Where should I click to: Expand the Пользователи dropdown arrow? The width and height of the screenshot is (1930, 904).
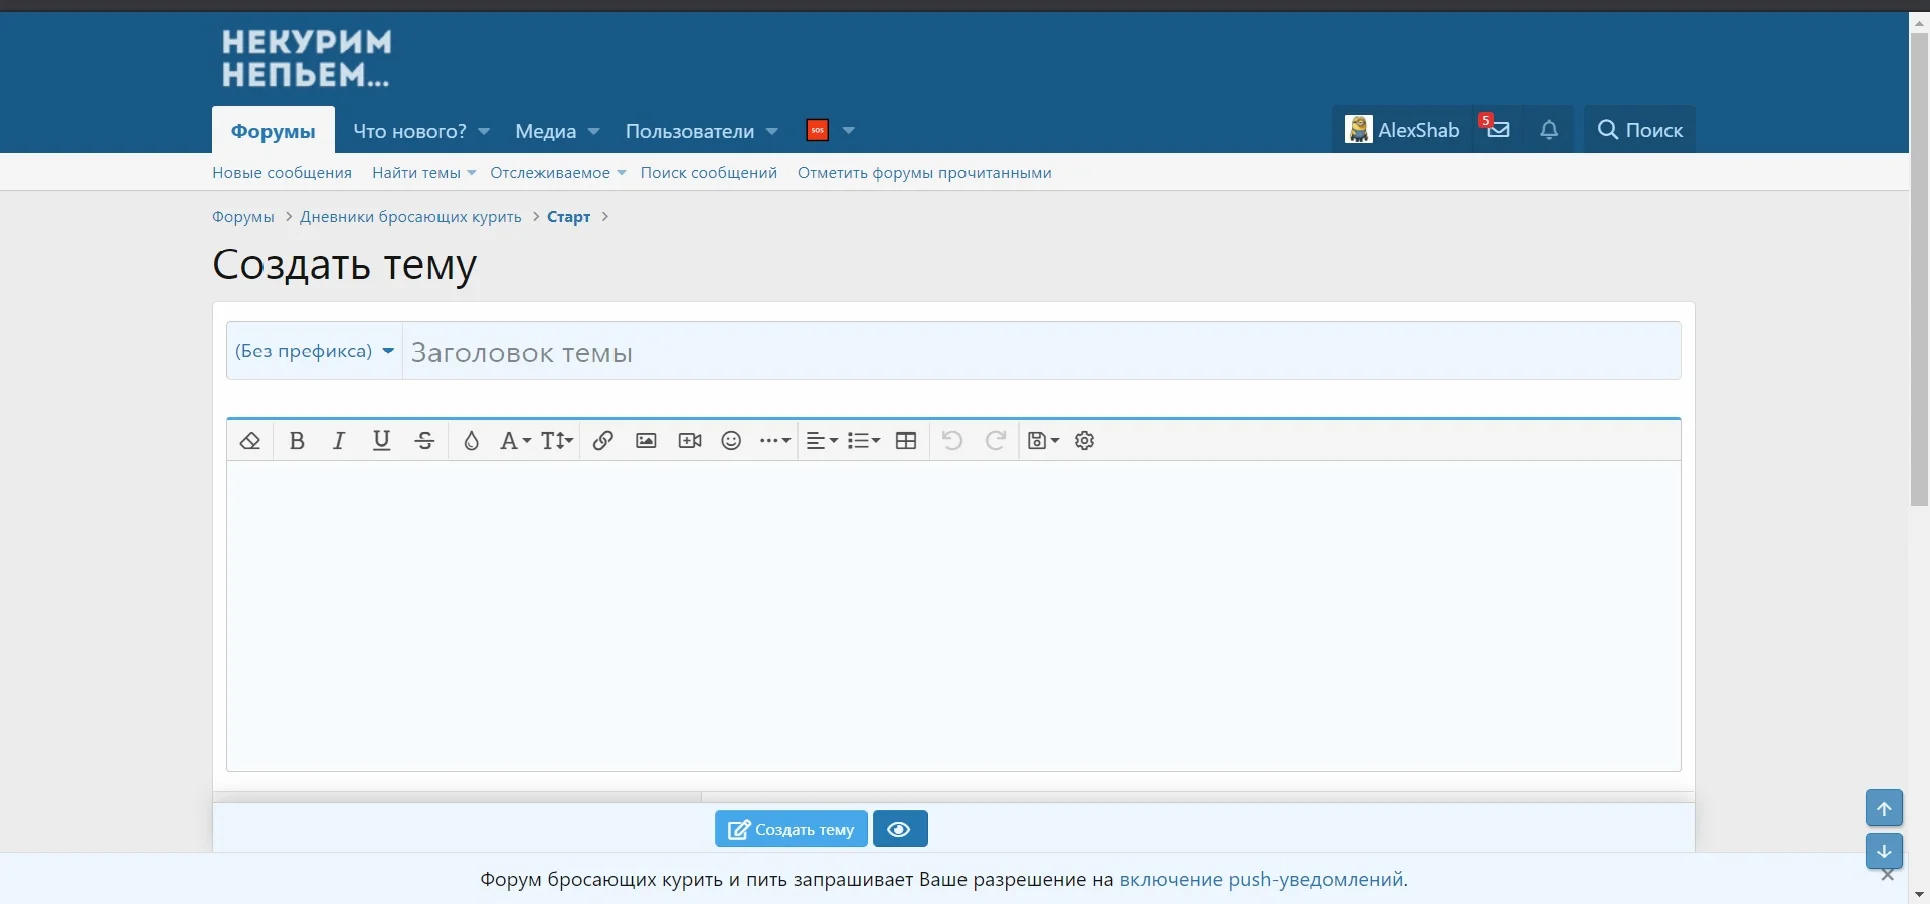(x=772, y=131)
